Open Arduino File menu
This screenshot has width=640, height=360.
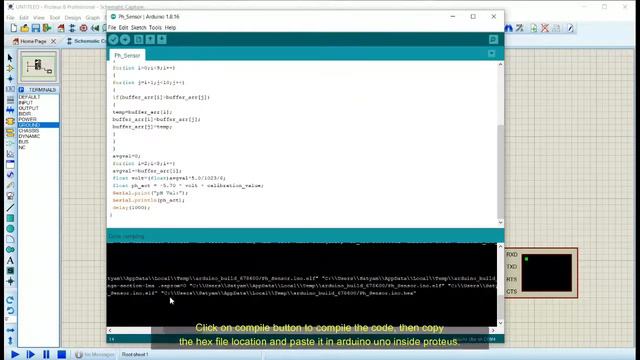112,28
